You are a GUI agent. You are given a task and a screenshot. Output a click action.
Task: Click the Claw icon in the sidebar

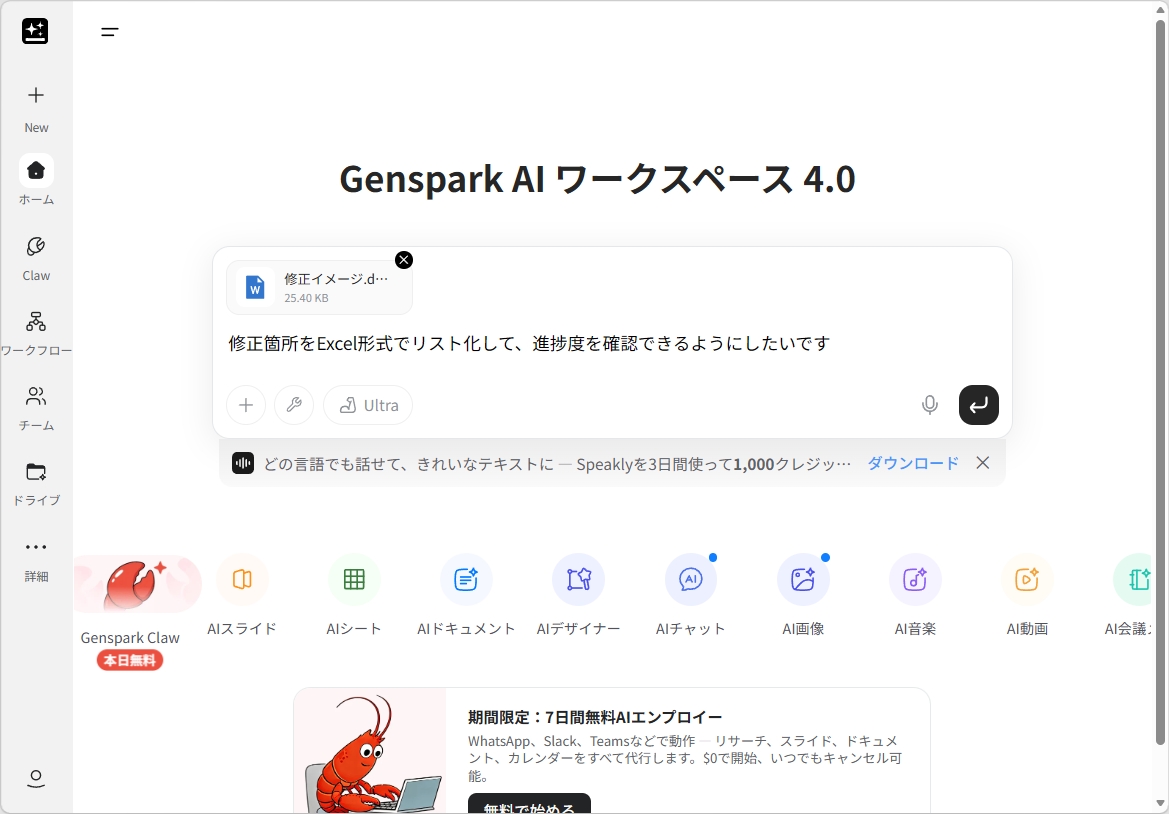tap(36, 246)
